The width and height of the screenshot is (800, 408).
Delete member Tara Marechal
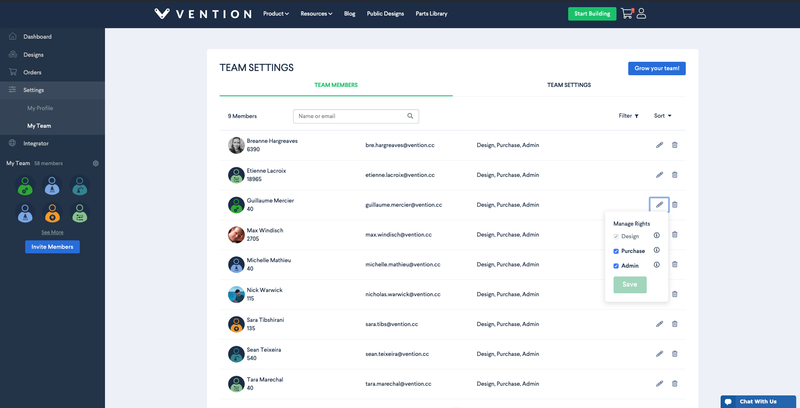tap(674, 384)
